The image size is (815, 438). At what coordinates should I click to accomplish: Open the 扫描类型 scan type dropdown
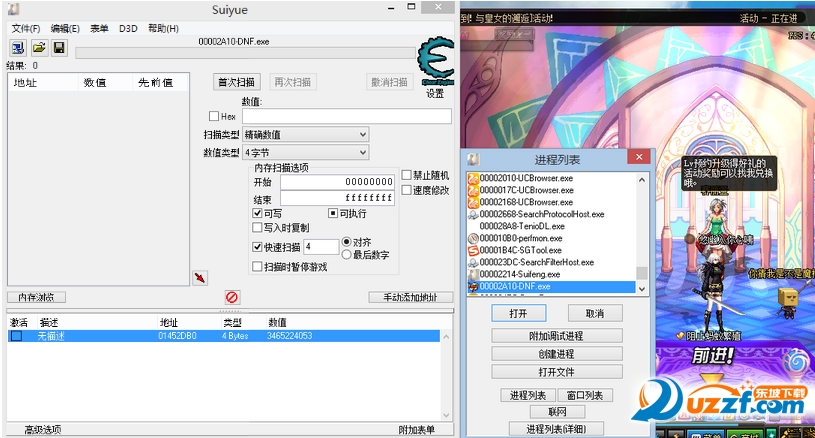pos(306,135)
